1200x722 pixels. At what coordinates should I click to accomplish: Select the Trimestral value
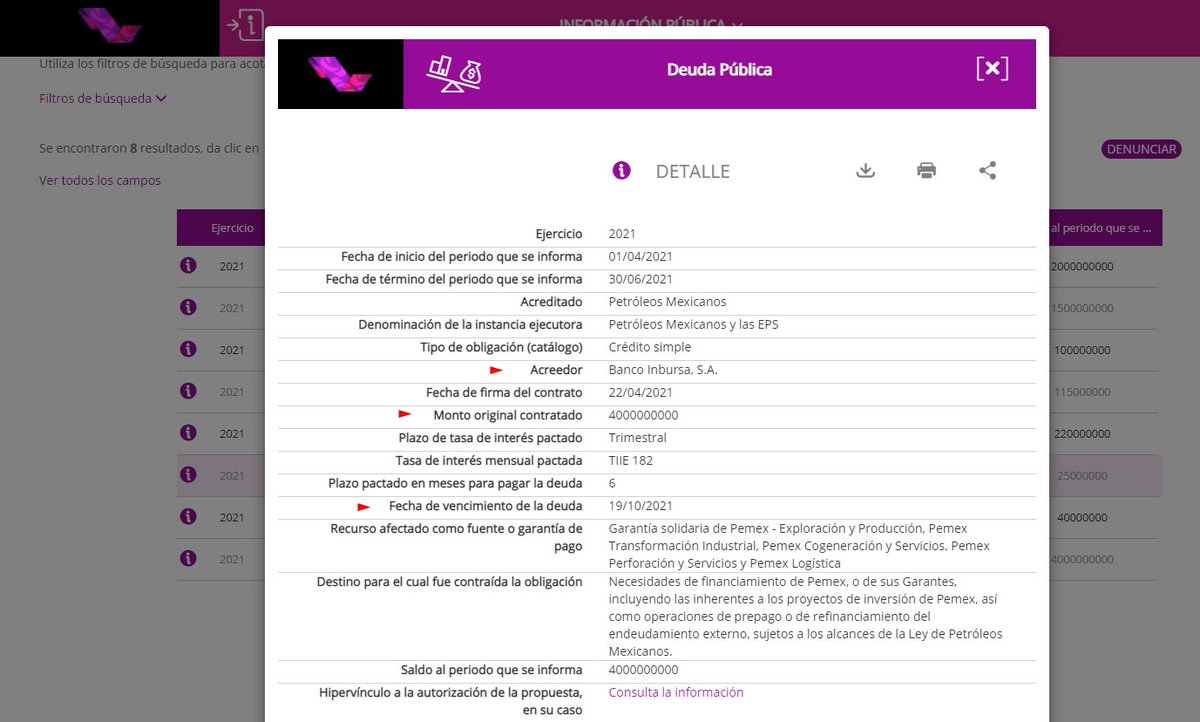[638, 438]
